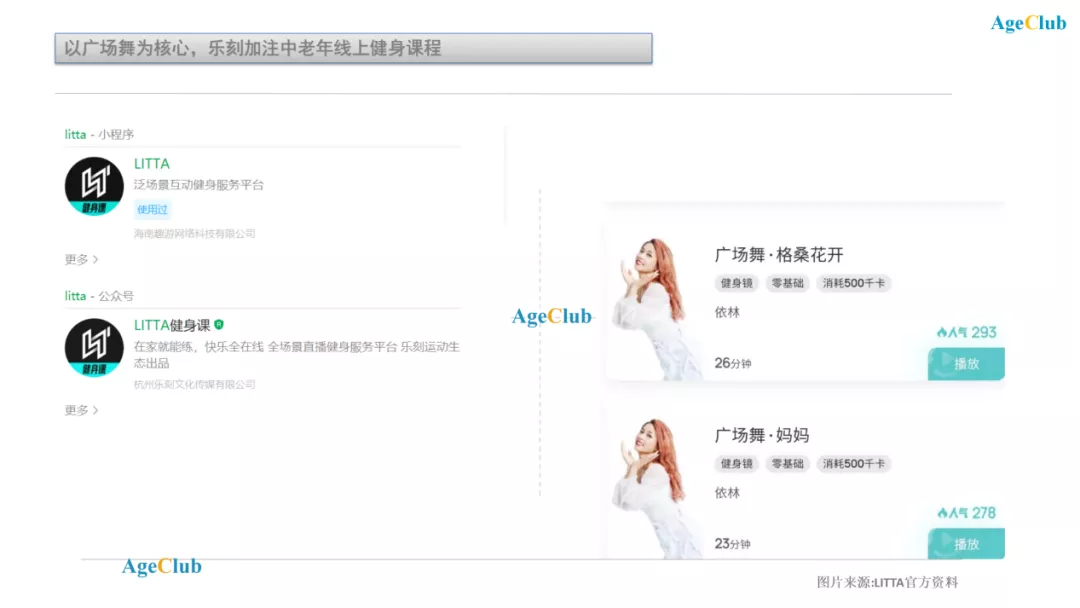
Task: Click the company name 杭州乐刻文化传媒有限公司
Action: (x=195, y=384)
